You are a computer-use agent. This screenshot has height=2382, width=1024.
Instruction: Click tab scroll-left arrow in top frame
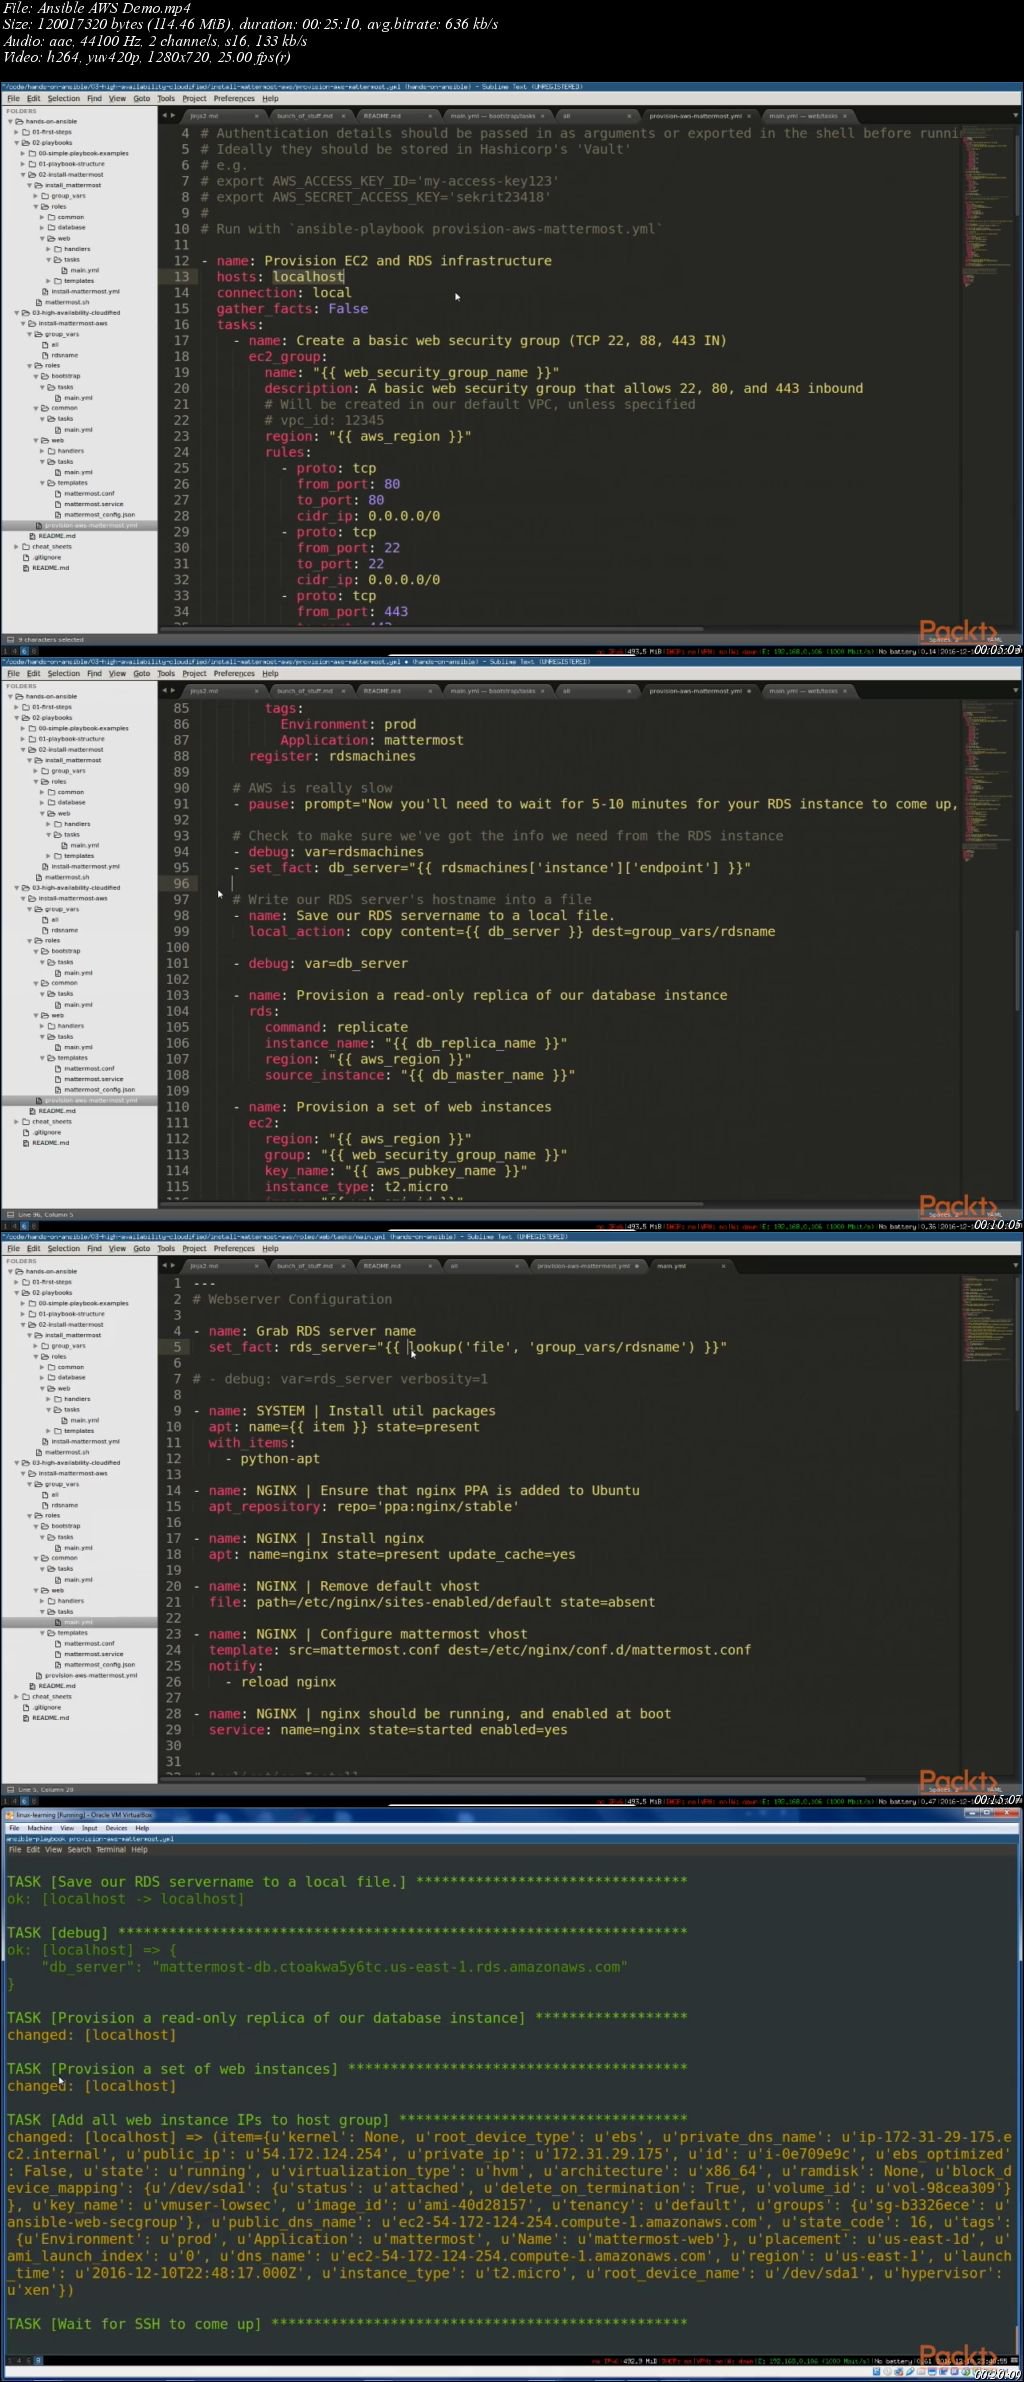pyautogui.click(x=164, y=116)
